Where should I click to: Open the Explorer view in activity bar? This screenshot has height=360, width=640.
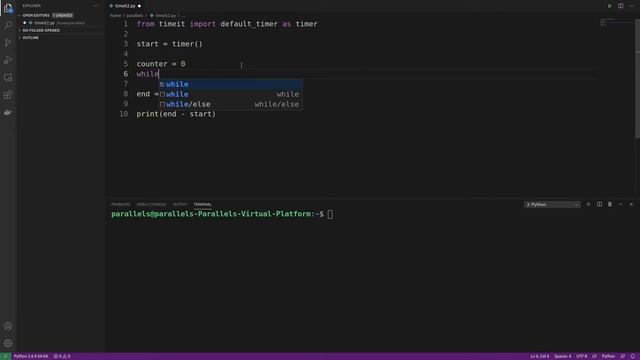click(x=8, y=8)
